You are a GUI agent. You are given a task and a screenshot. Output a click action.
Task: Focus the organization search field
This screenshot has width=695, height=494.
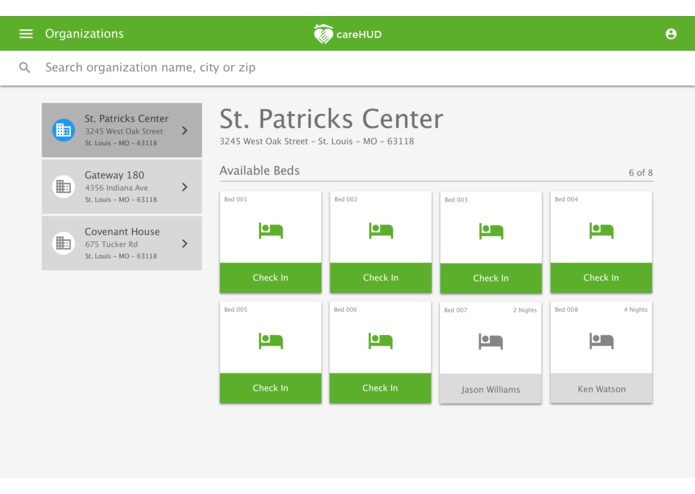348,68
